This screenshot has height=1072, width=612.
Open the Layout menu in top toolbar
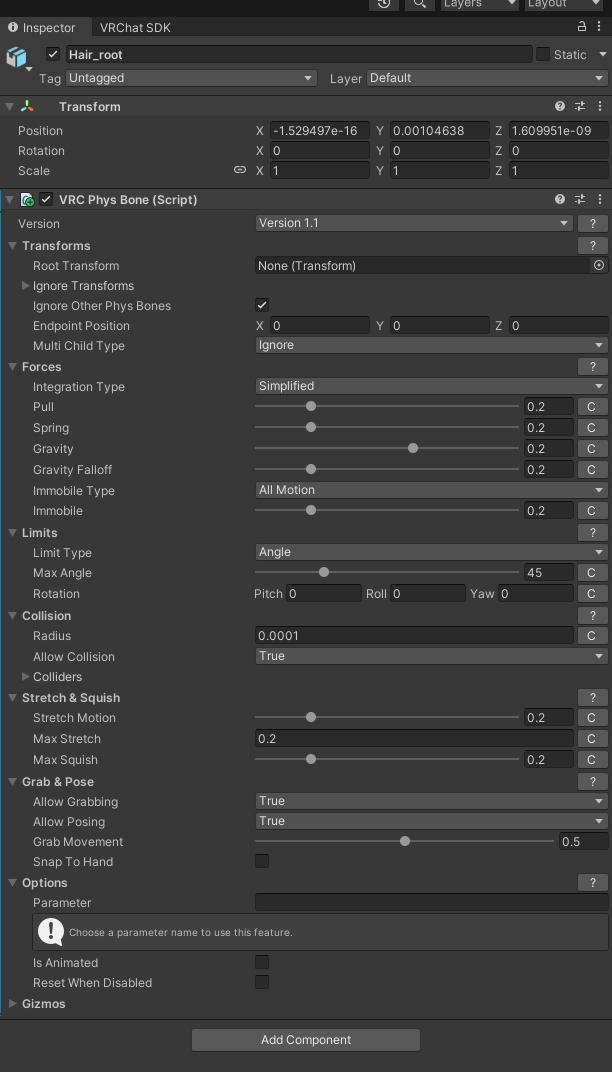click(x=565, y=3)
